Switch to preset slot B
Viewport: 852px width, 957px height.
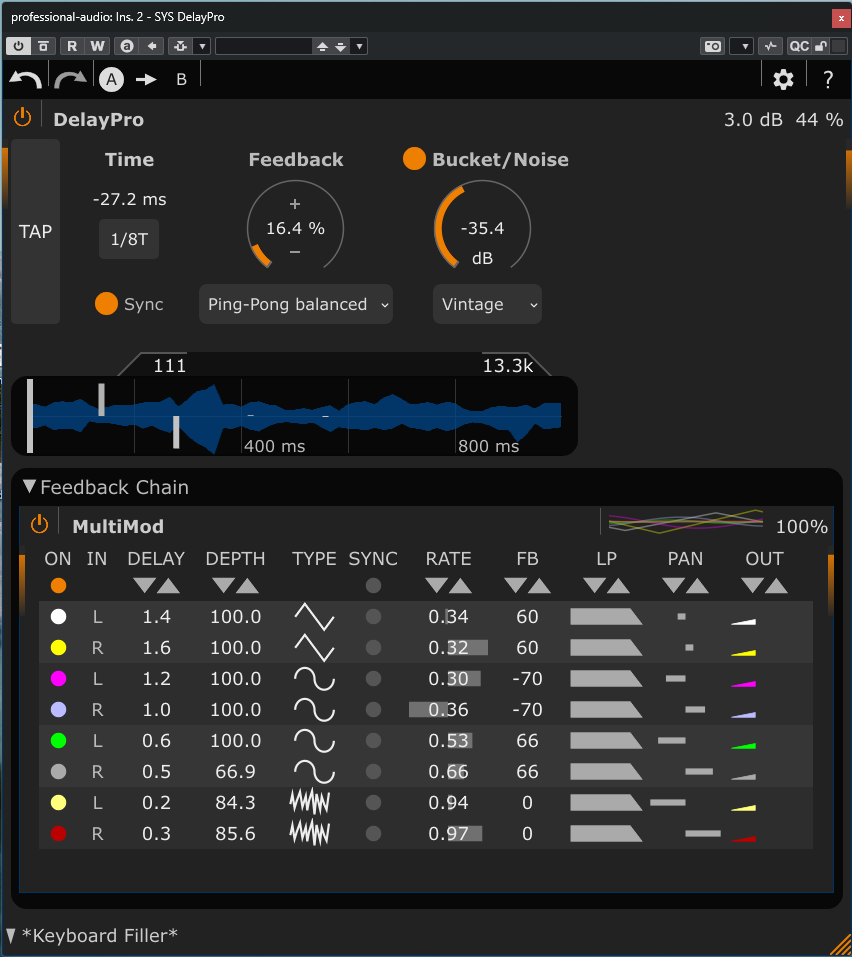[181, 80]
